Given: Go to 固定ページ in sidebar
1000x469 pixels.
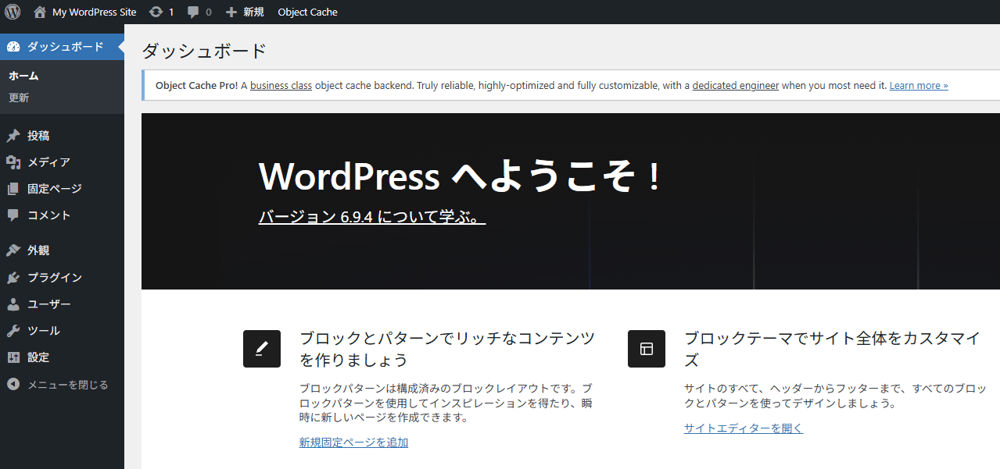Looking at the screenshot, I should point(54,188).
